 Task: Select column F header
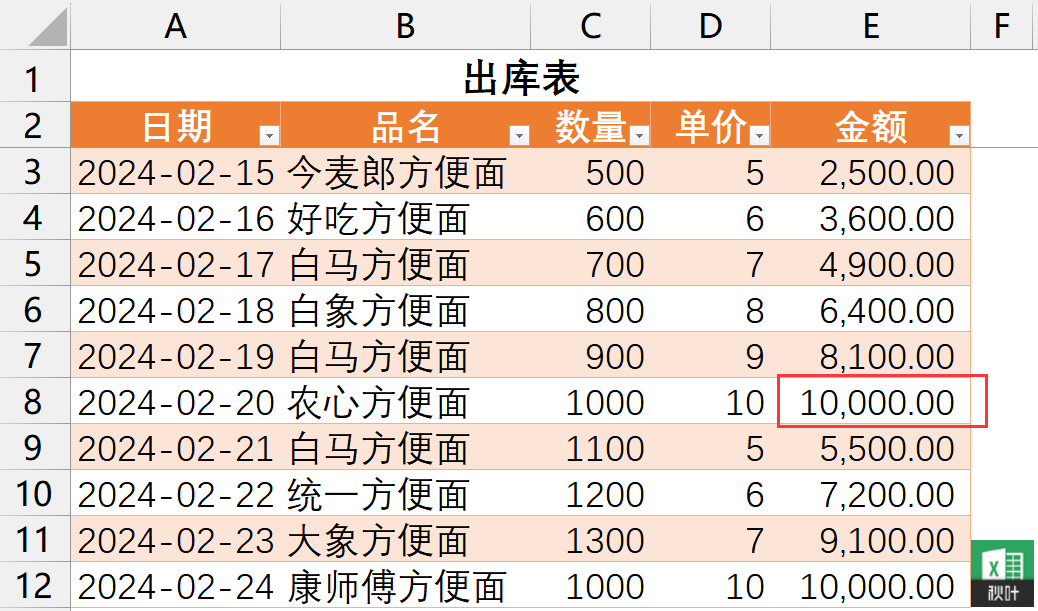(x=1001, y=26)
